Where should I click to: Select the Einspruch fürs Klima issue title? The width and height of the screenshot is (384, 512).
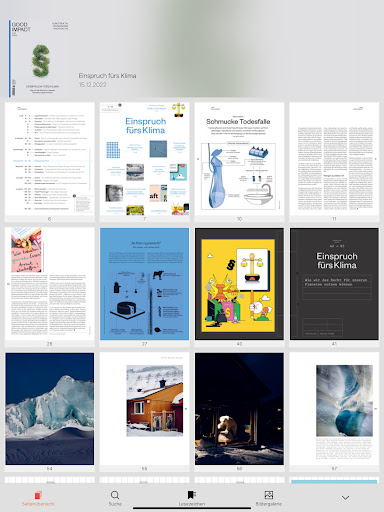pyautogui.click(x=107, y=76)
